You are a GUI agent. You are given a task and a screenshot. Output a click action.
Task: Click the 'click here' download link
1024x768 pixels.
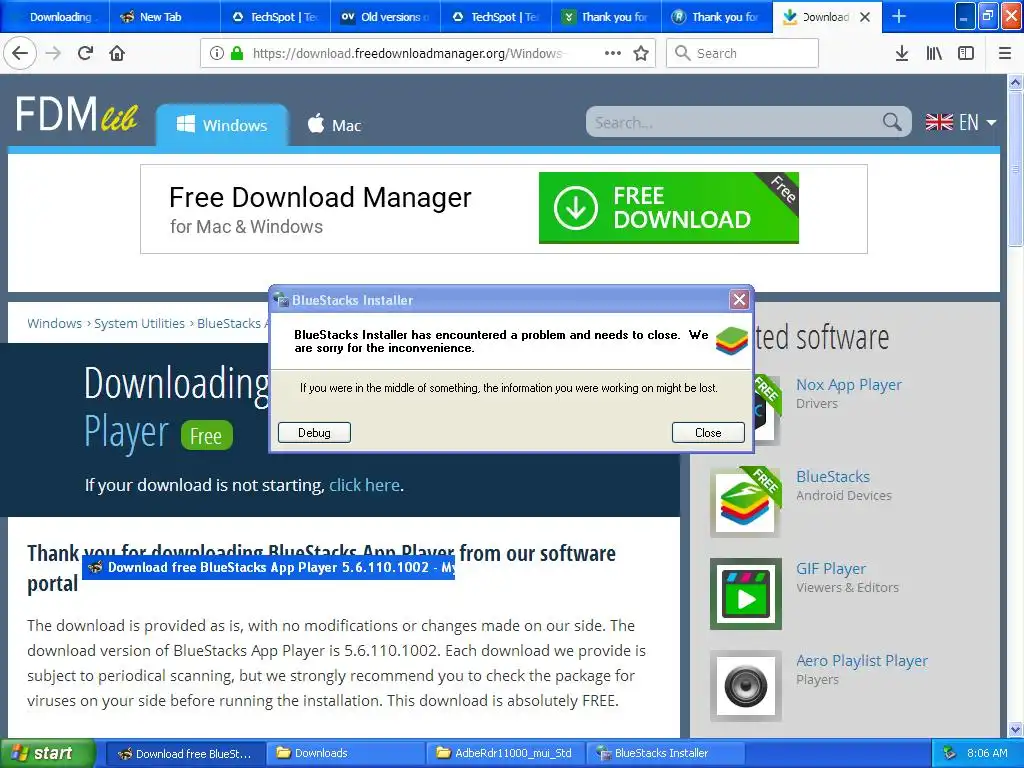[364, 485]
